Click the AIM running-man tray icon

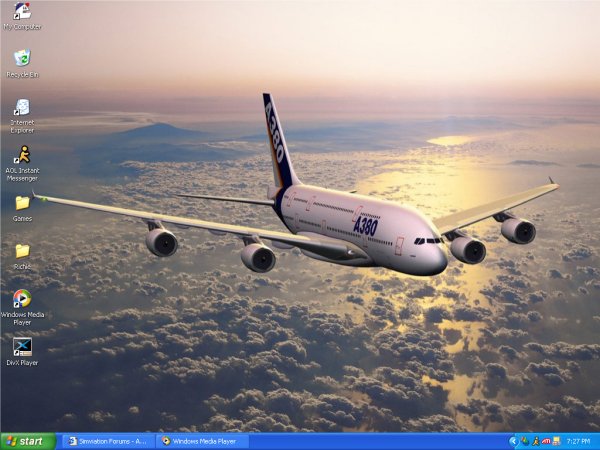535,441
